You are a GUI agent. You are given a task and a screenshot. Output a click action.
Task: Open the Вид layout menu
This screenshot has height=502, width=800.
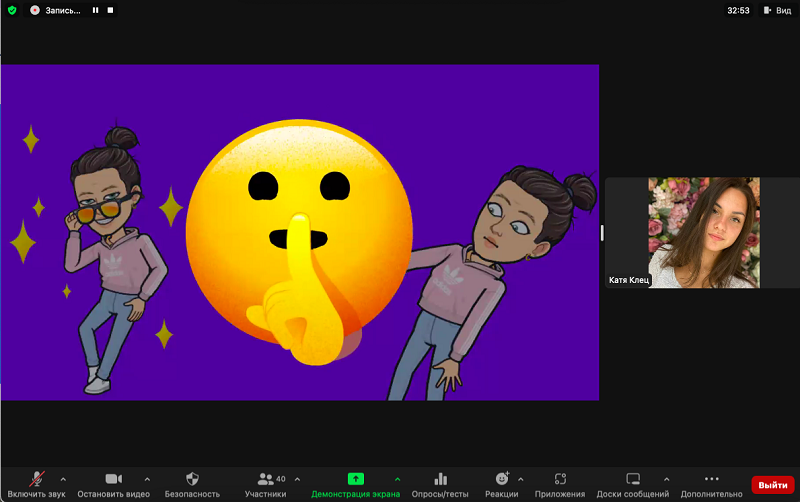[x=777, y=10]
